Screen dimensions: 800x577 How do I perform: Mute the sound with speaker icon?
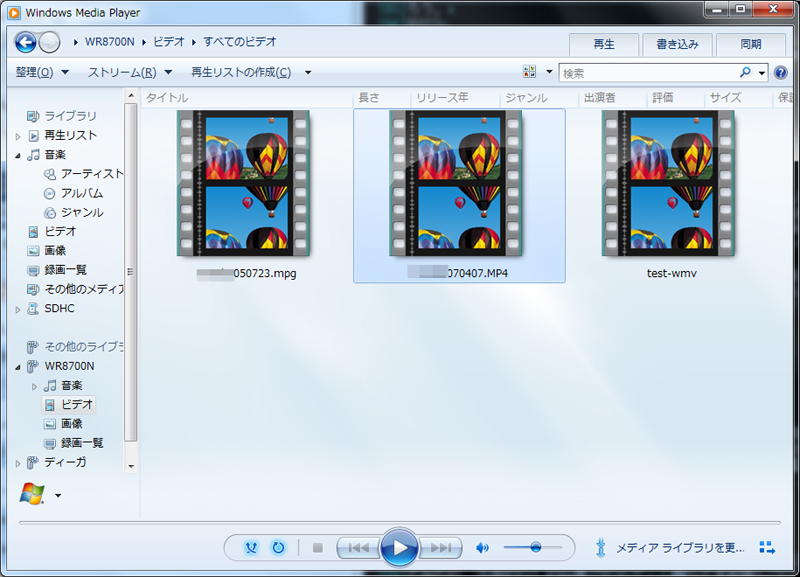click(482, 548)
